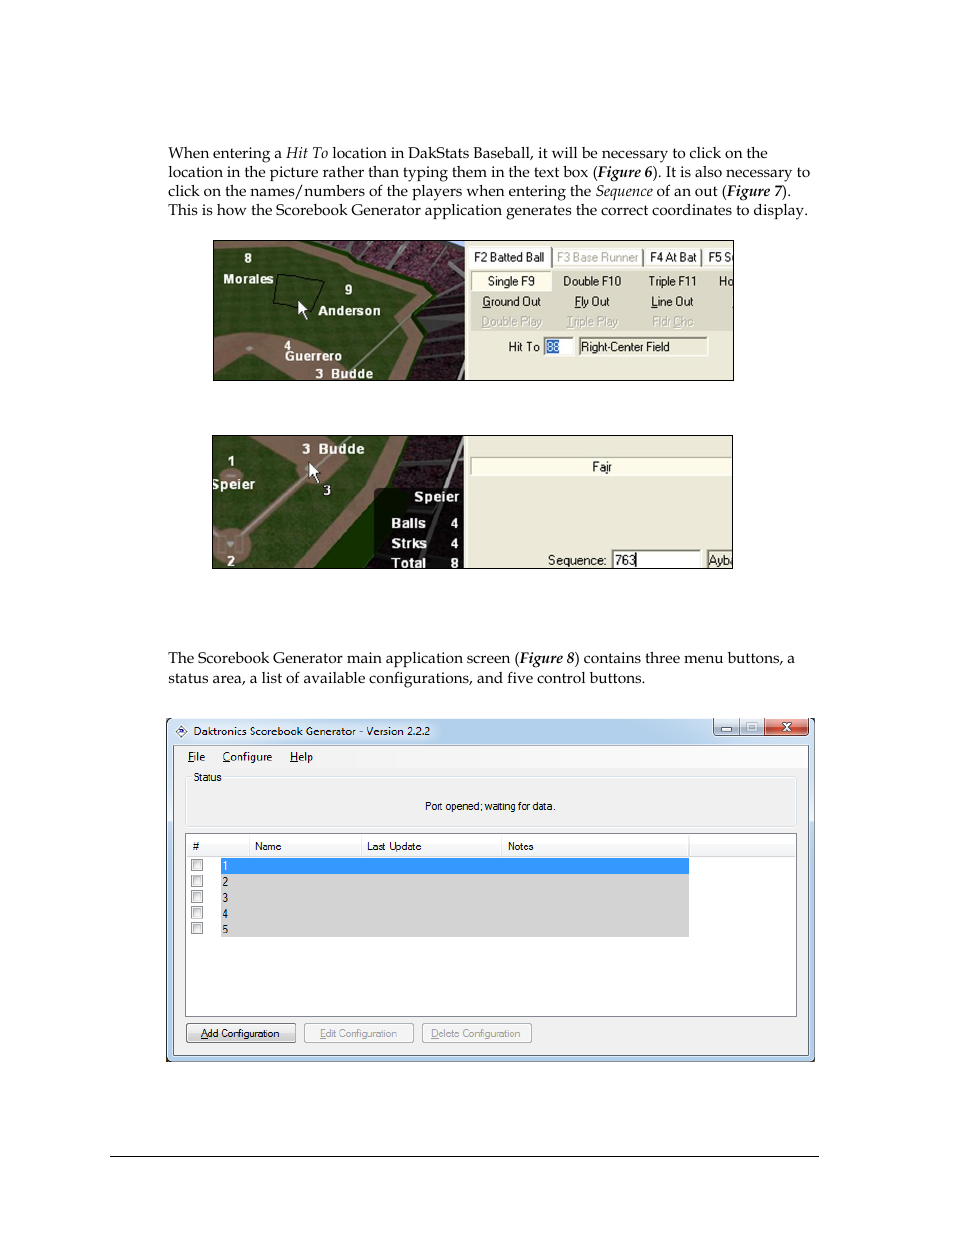Select configuration row 3 in the list

(454, 898)
